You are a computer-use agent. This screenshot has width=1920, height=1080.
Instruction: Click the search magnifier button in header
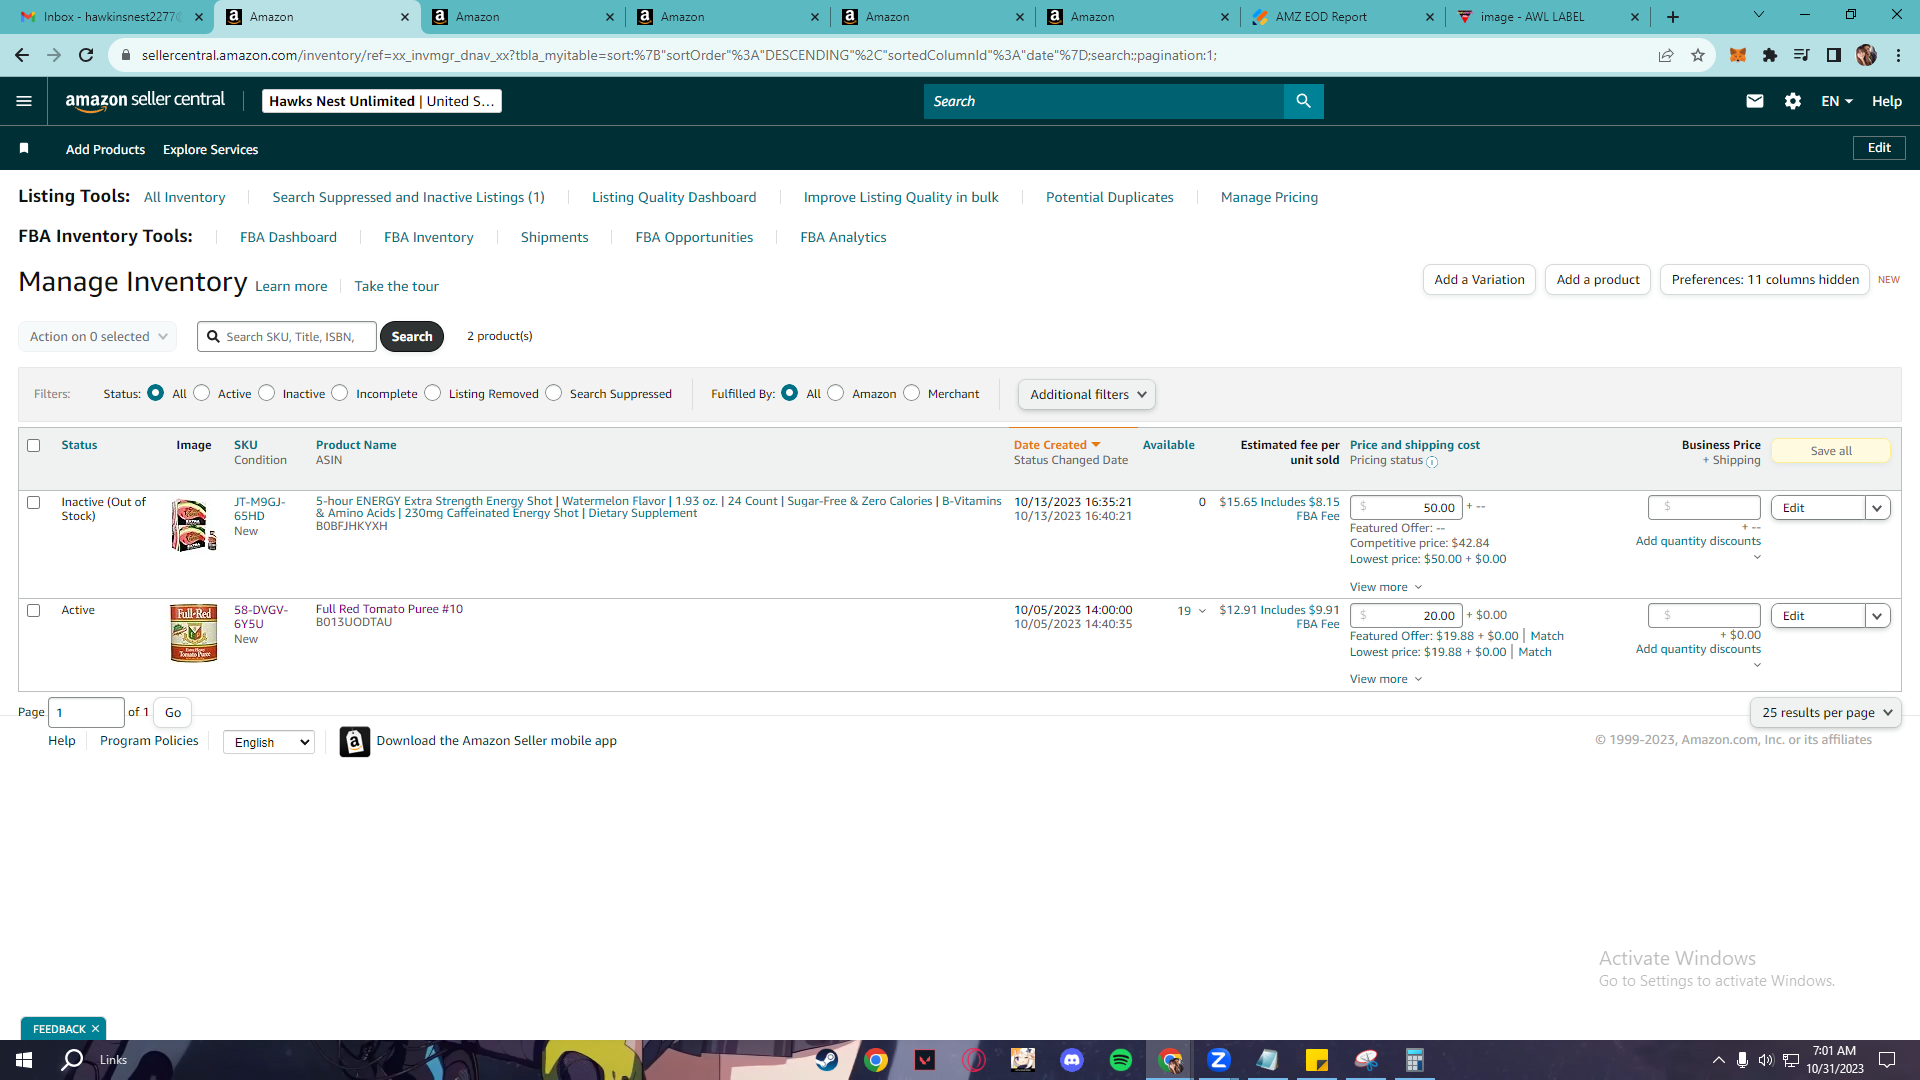1303,101
